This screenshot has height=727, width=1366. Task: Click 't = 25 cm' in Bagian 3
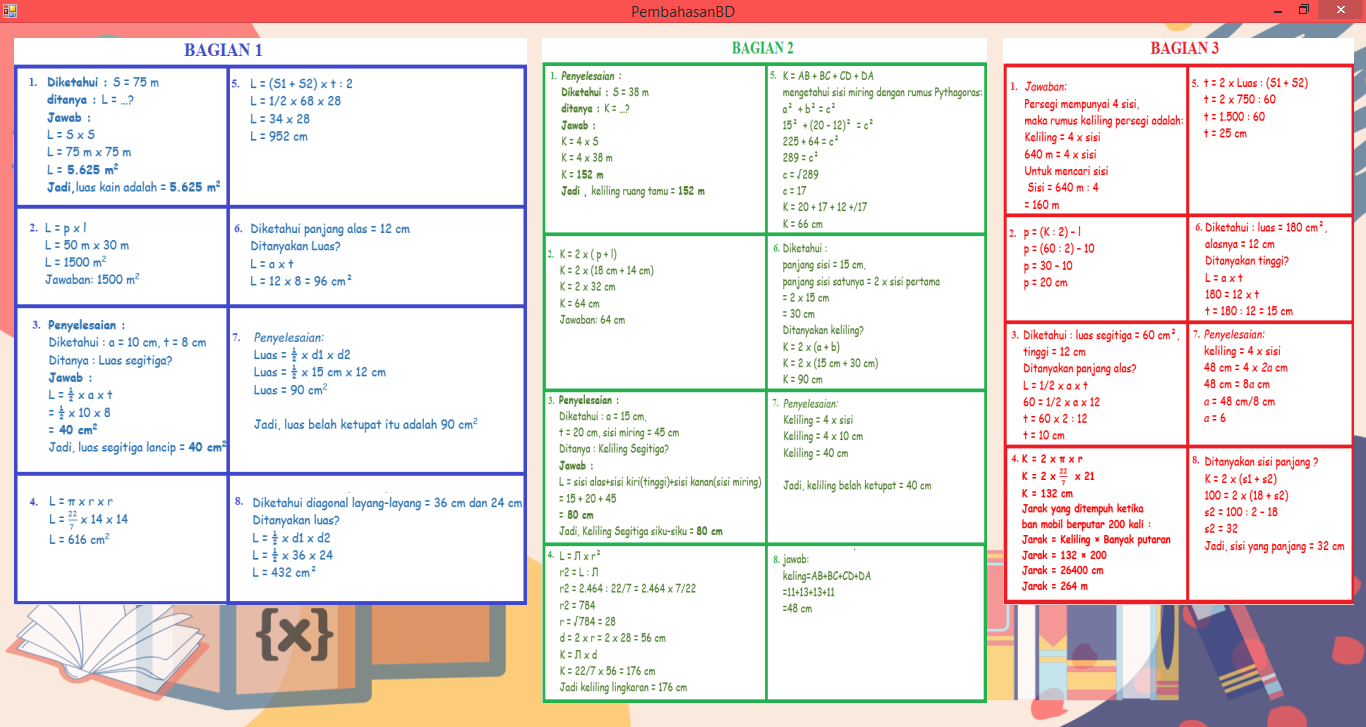1225,133
